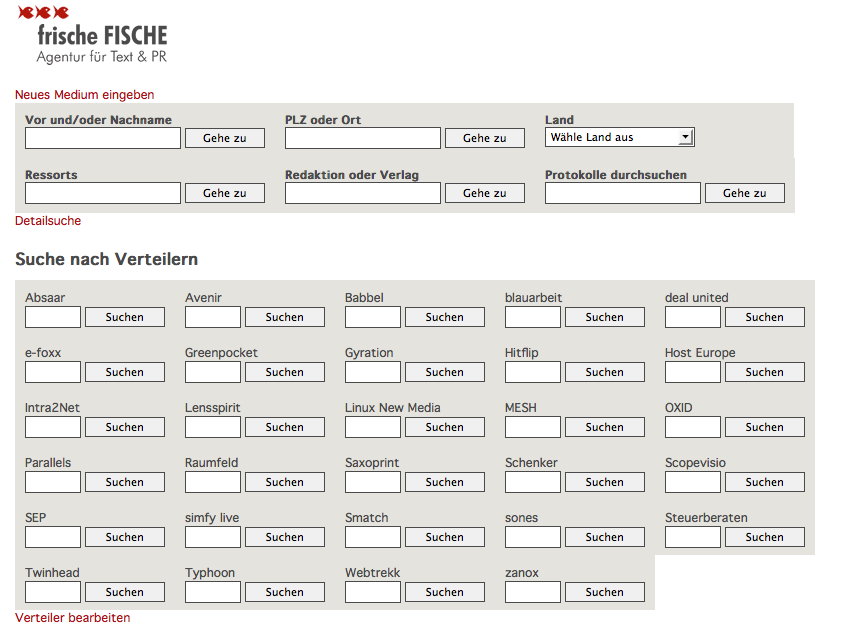Image resolution: width=857 pixels, height=644 pixels.
Task: Click Suchen button under Avenir
Action: point(285,317)
